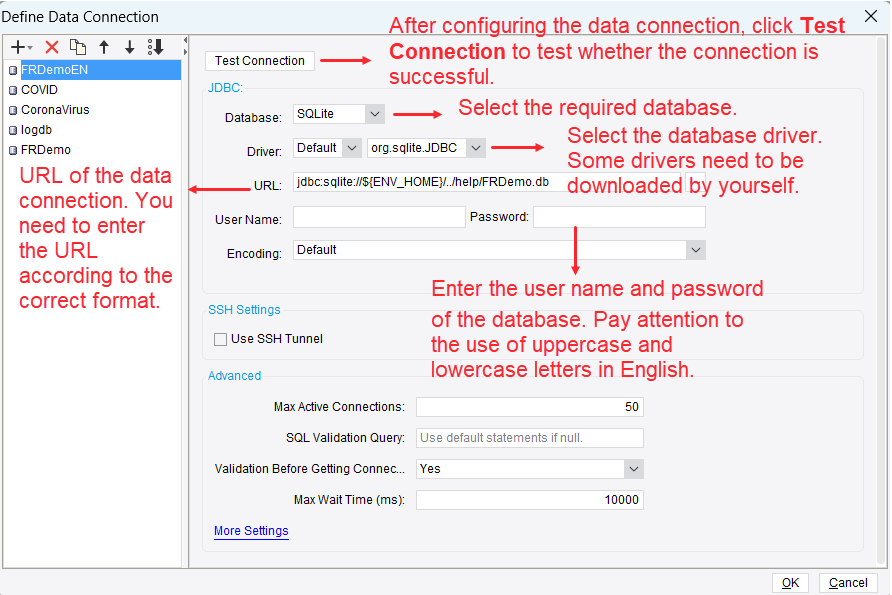Collapse the left connection list panel

185,41
